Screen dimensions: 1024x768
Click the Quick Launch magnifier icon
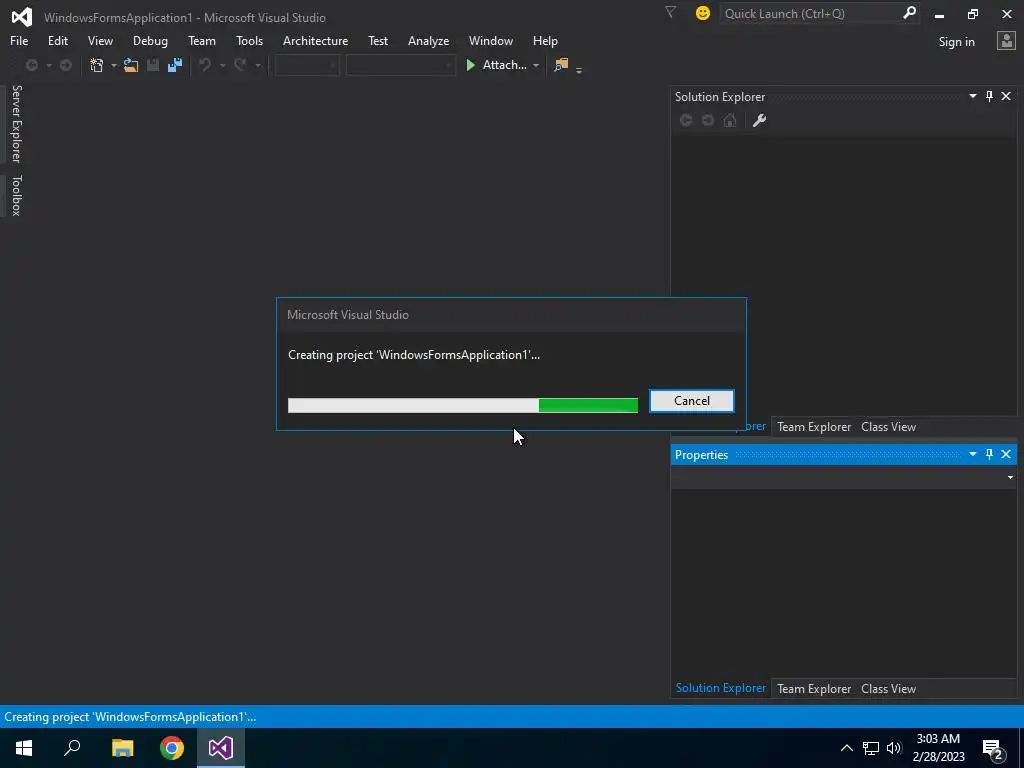pos(909,13)
